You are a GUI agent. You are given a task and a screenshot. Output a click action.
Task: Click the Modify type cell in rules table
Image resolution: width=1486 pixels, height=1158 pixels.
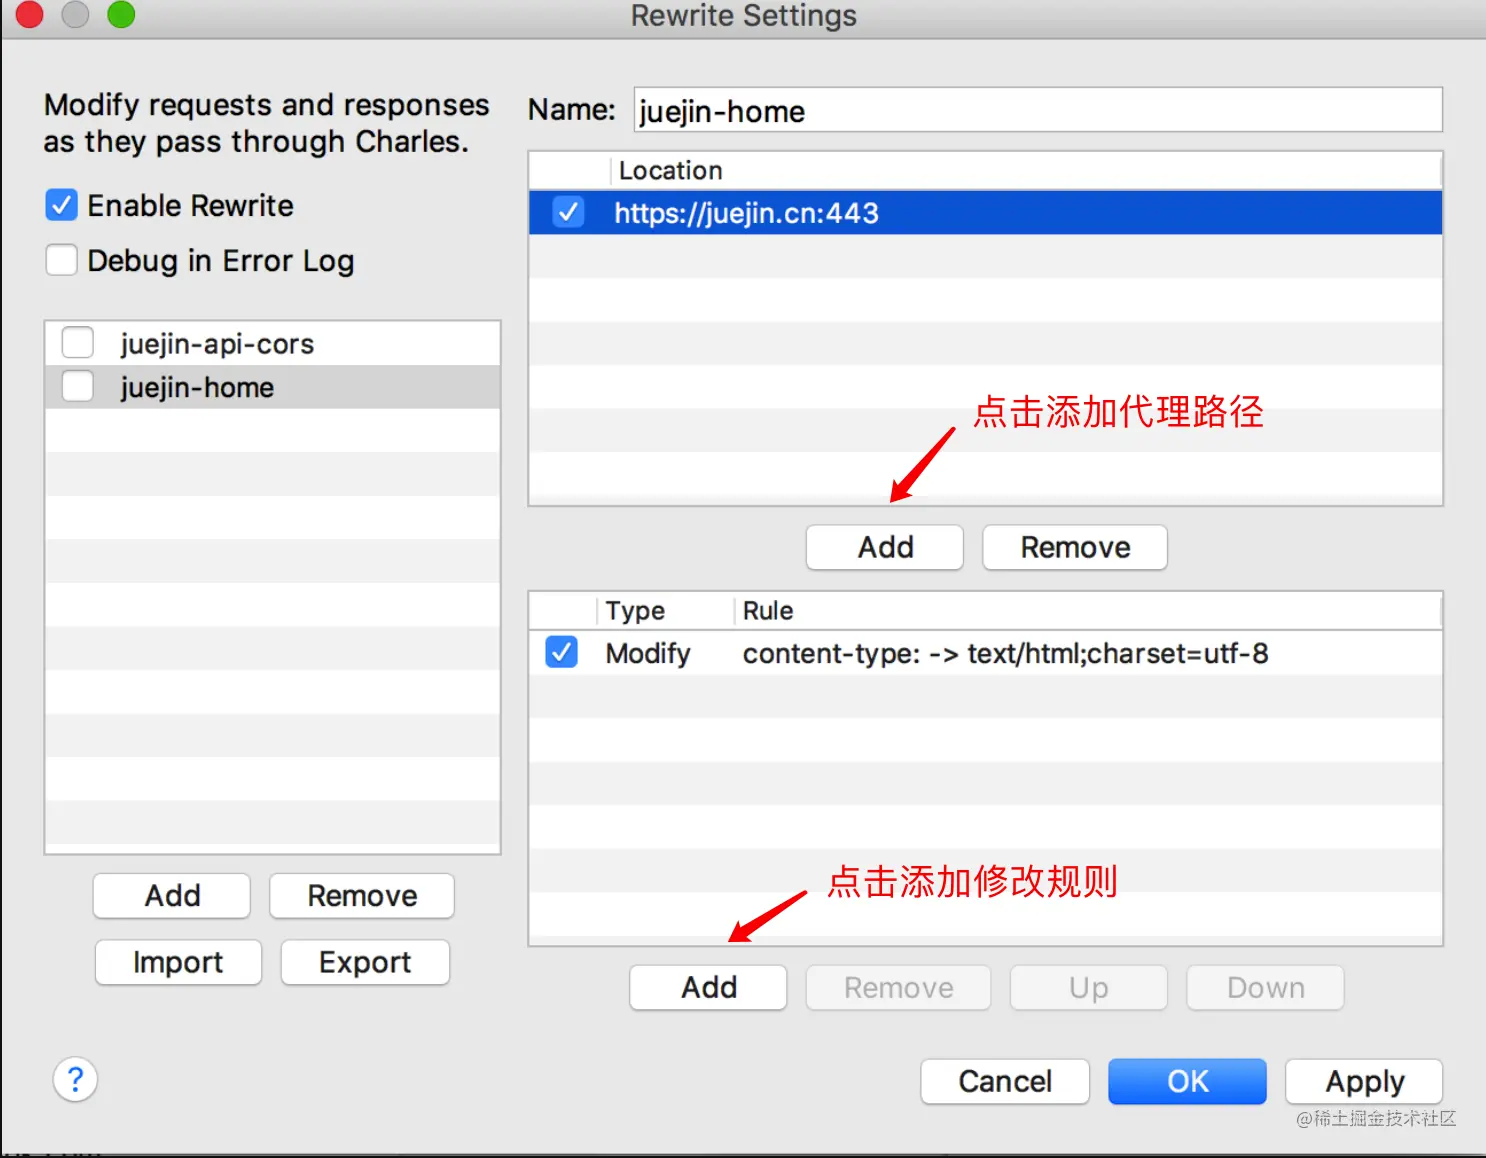pos(648,653)
